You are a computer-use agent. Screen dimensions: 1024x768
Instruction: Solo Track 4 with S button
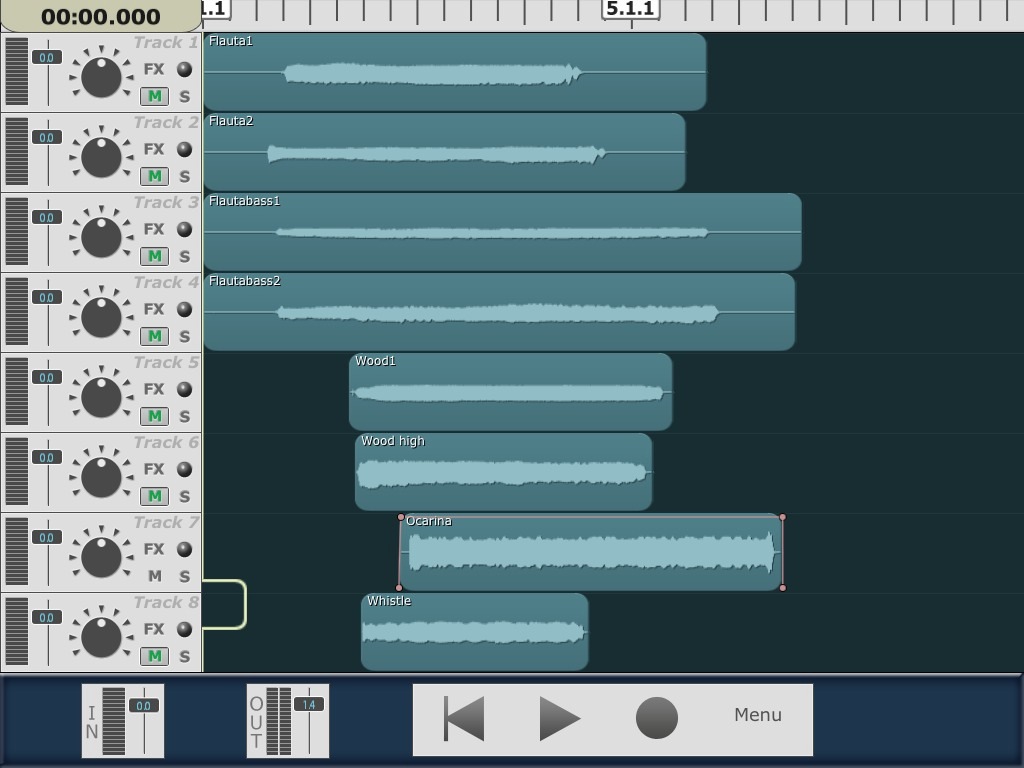pos(185,337)
